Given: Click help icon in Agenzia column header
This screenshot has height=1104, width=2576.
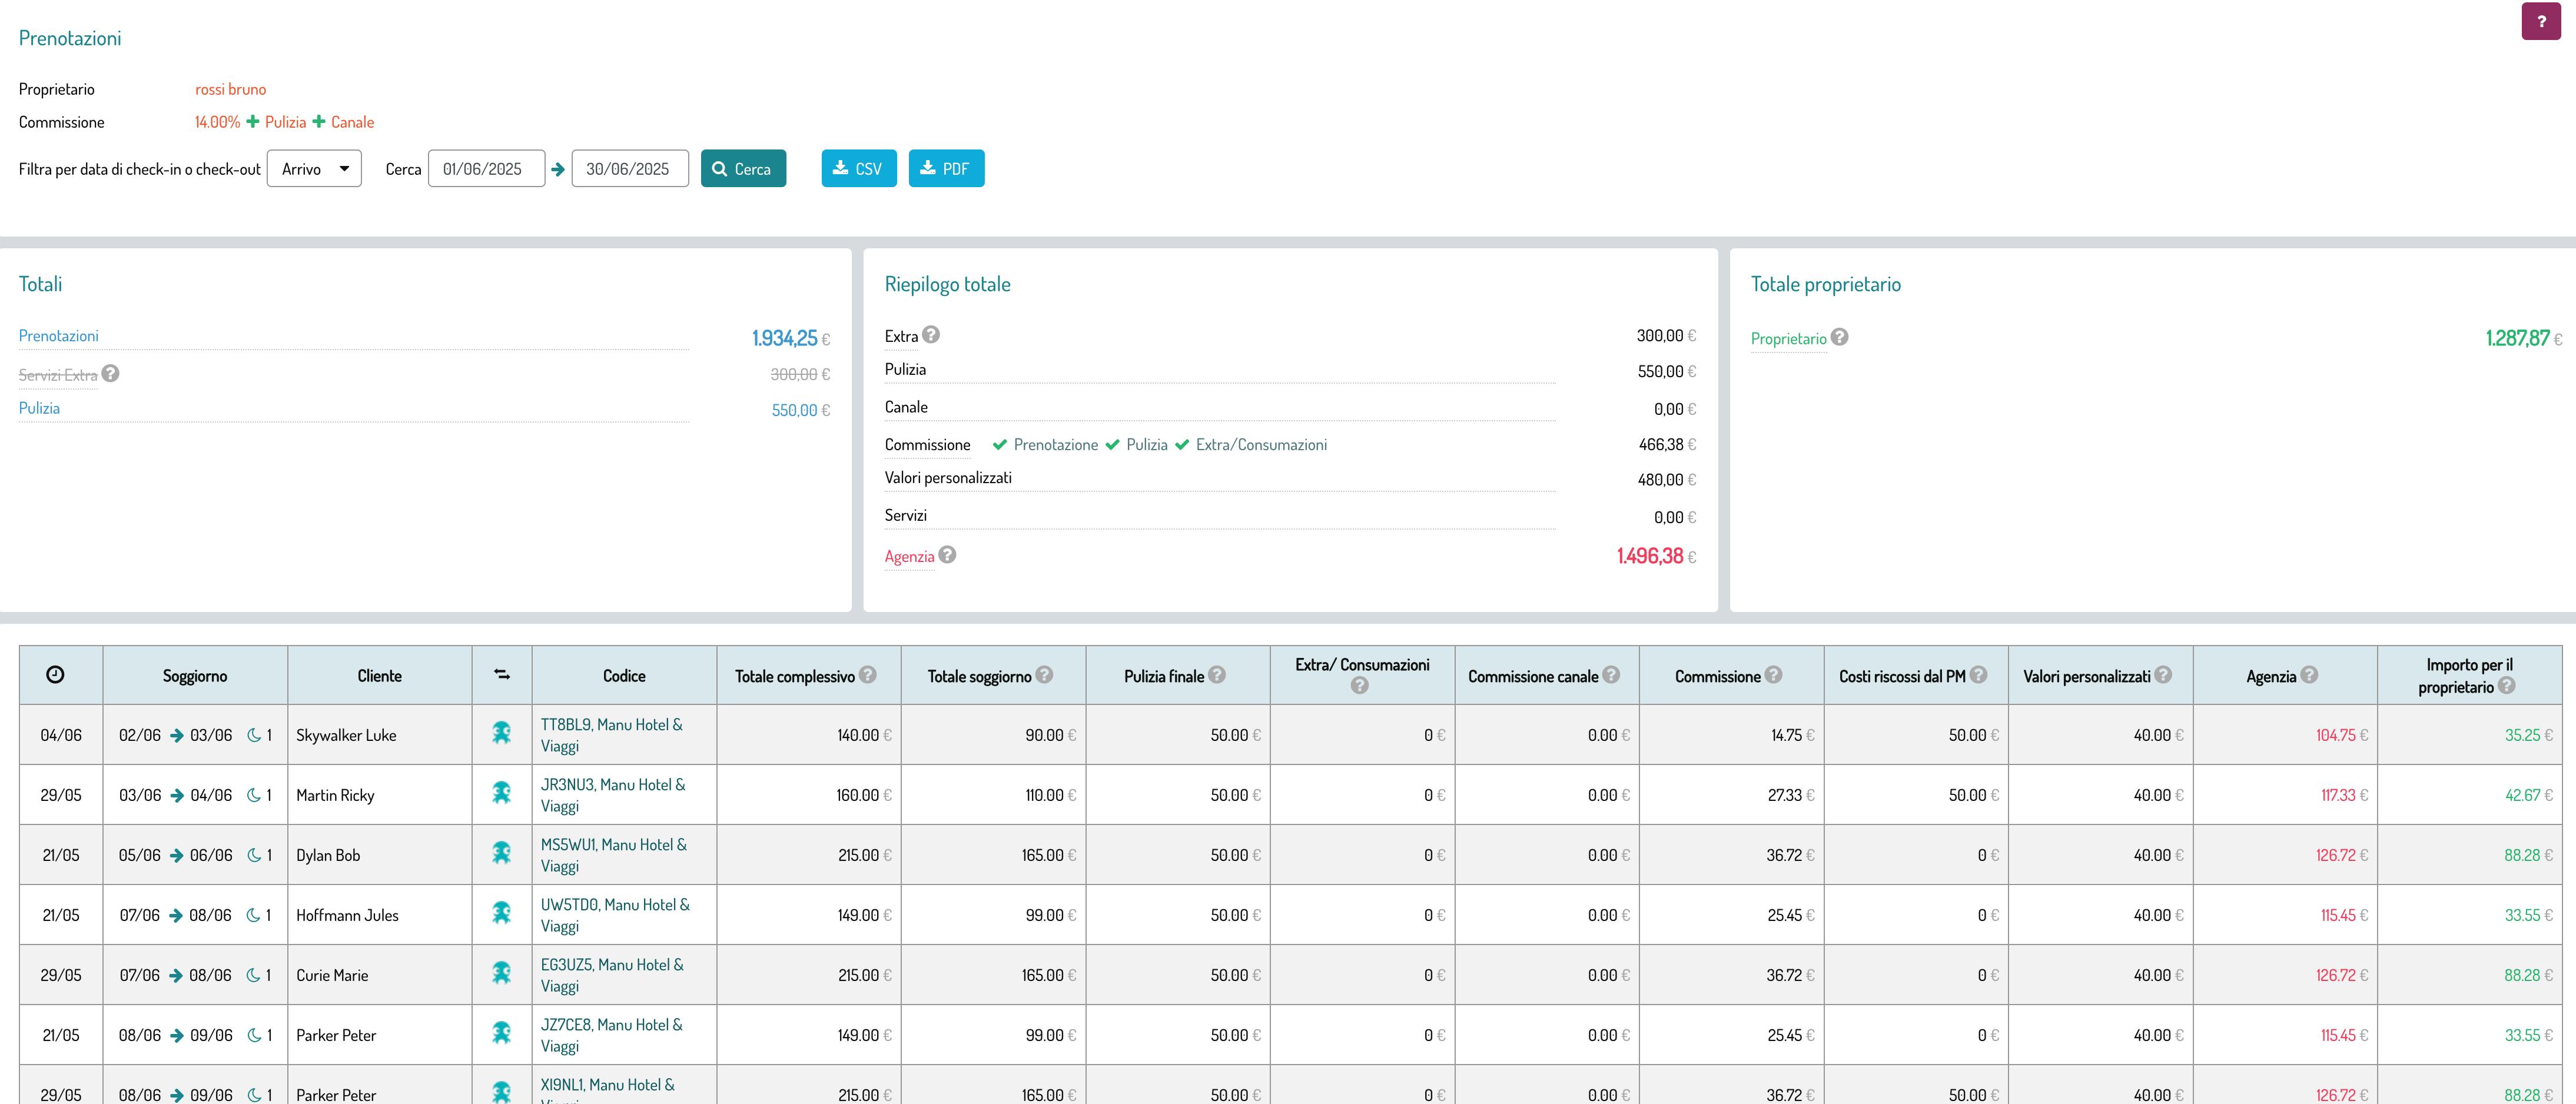Looking at the screenshot, I should (x=2309, y=675).
